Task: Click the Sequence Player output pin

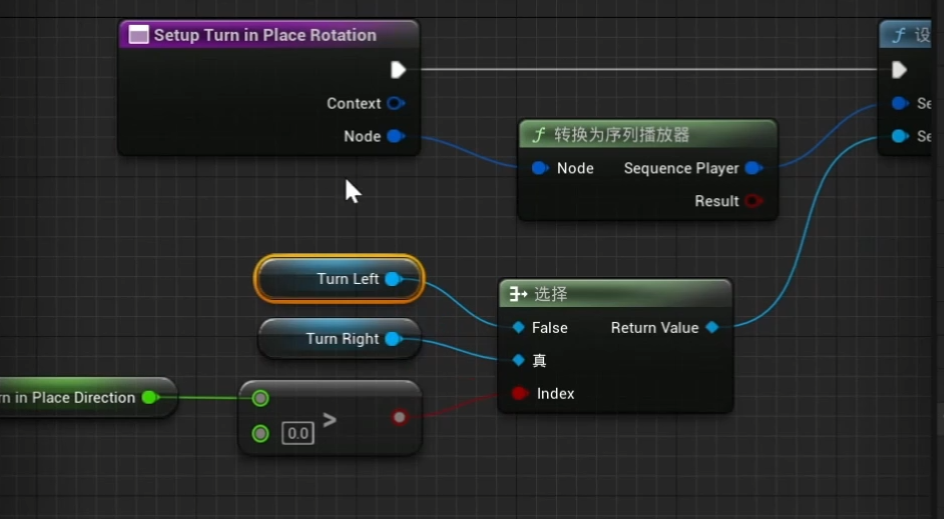Action: (x=754, y=168)
